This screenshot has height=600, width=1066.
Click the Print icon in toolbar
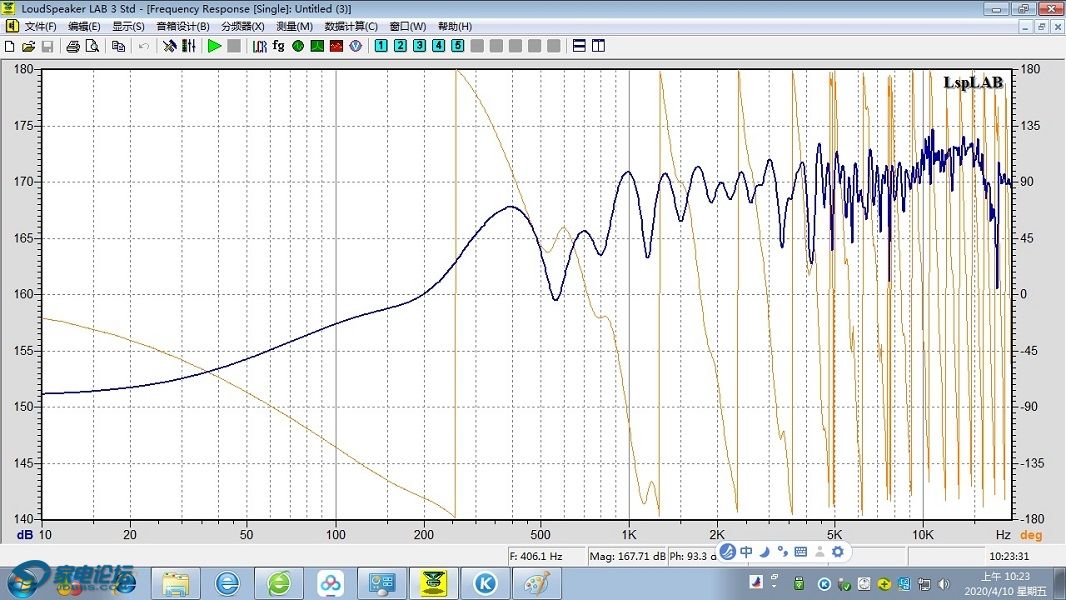pos(73,46)
